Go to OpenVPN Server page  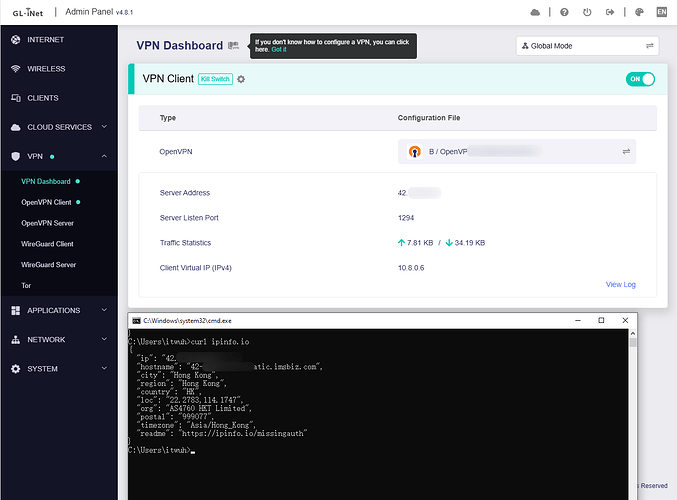pos(47,223)
